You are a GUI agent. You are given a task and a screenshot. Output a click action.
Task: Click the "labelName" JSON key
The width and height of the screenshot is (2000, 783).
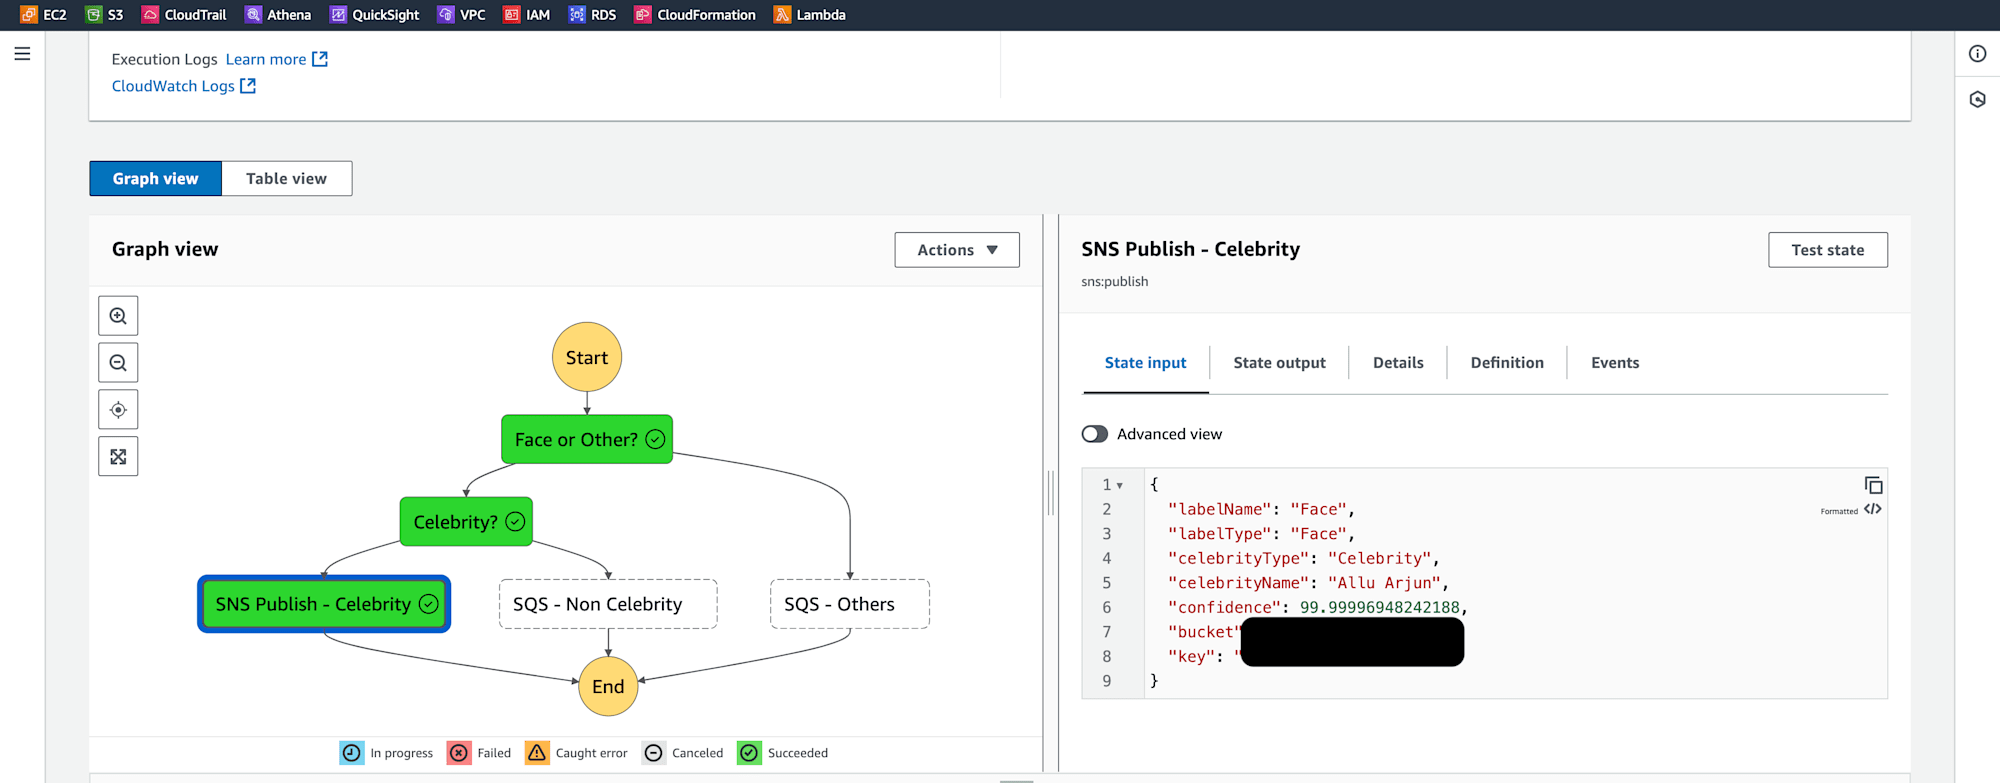(1220, 509)
